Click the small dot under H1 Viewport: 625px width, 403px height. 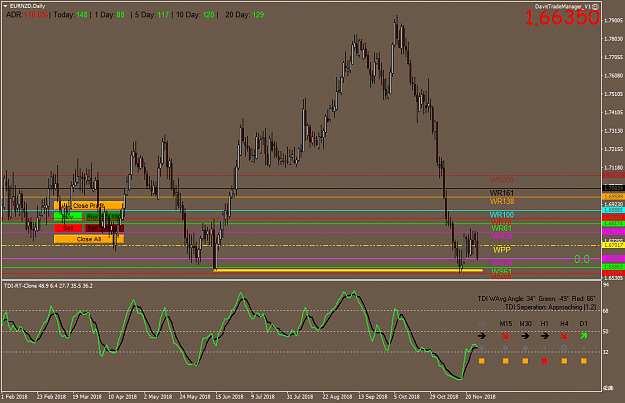pos(544,348)
